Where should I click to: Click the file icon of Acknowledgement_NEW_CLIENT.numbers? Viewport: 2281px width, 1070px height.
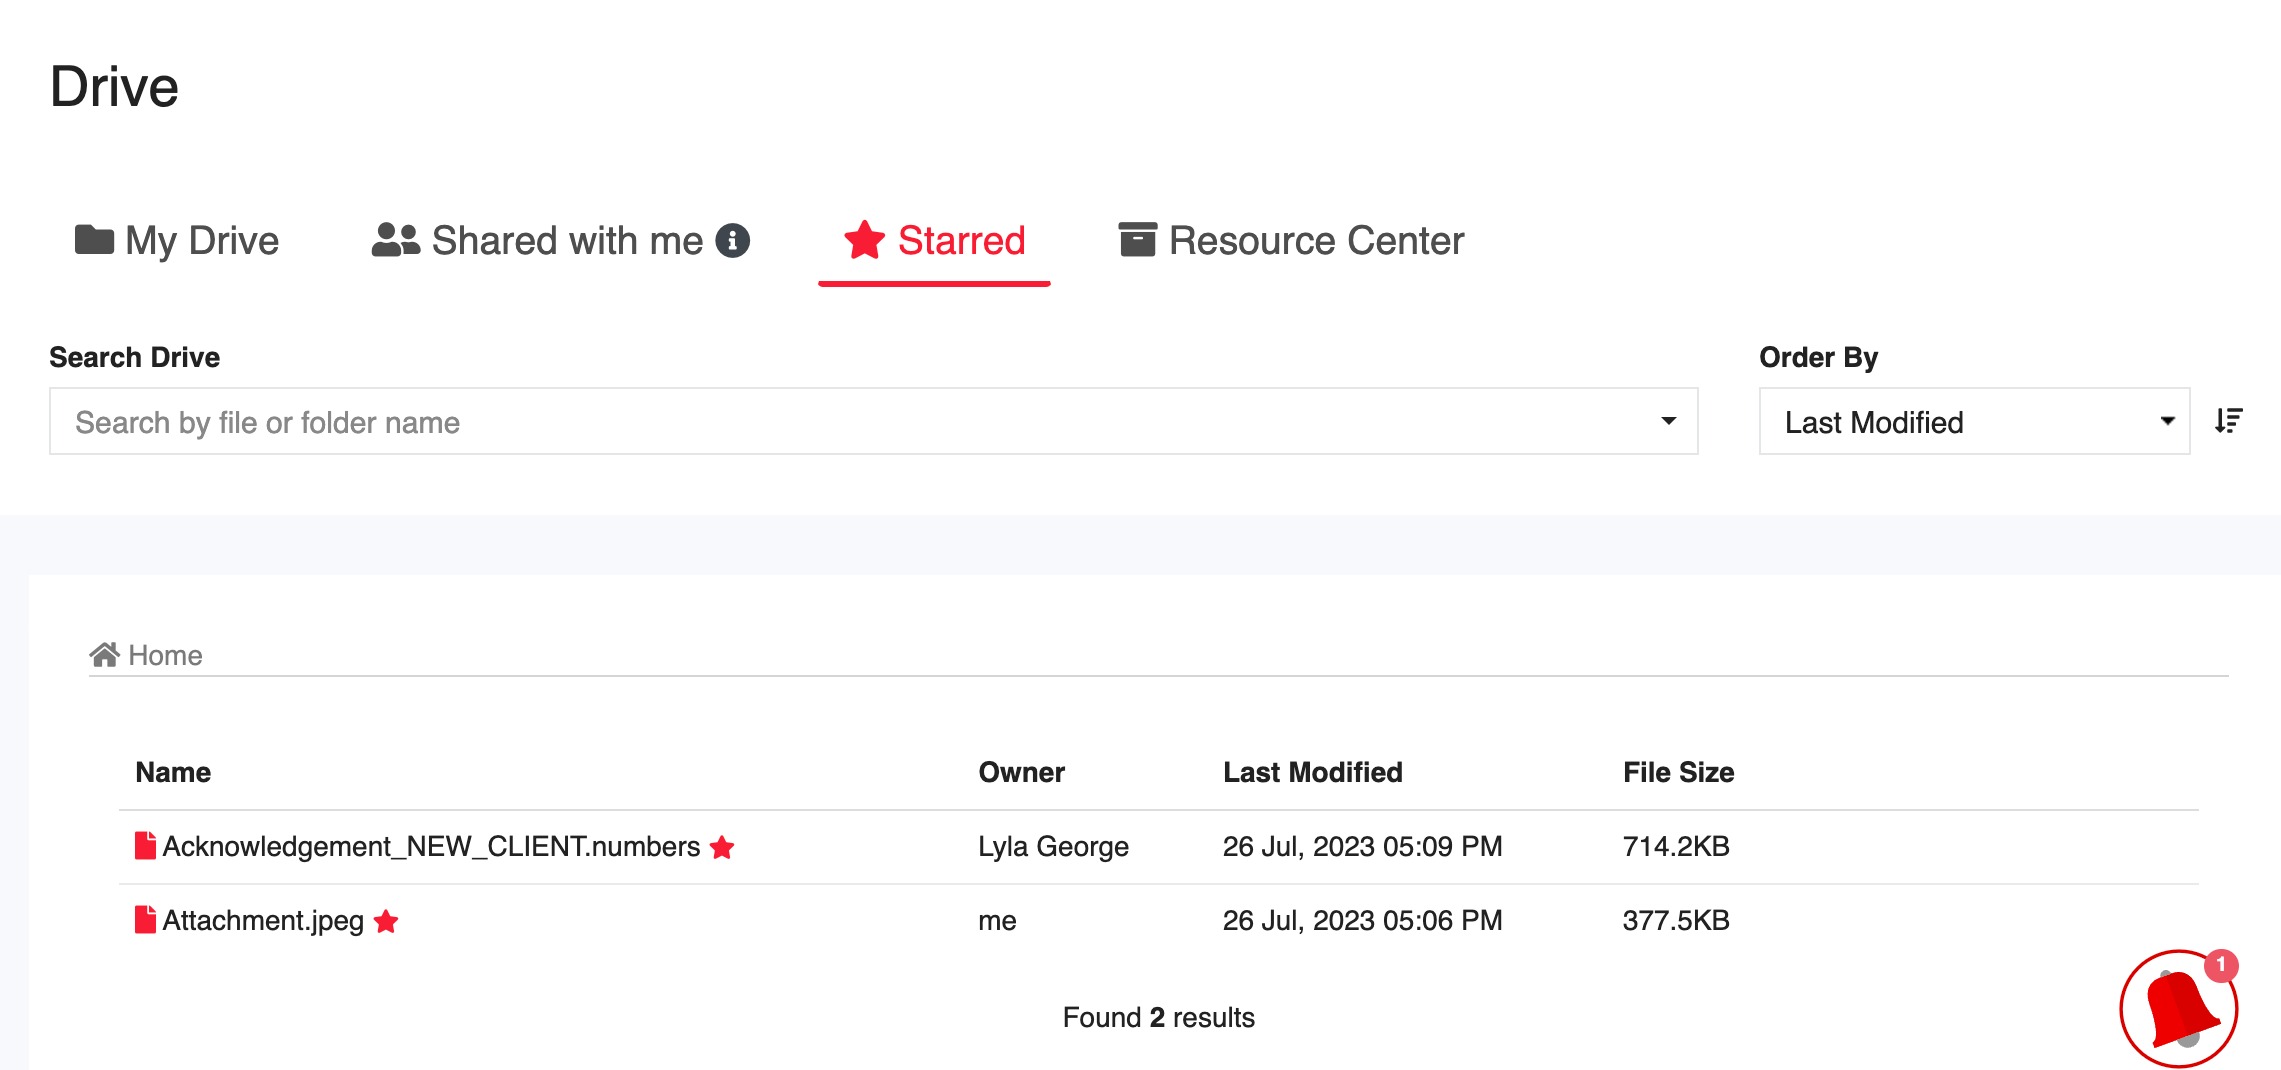pyautogui.click(x=145, y=846)
